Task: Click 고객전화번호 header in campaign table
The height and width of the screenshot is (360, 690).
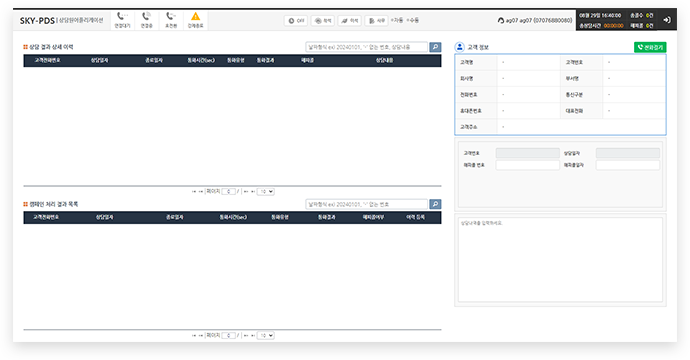Action: [46, 217]
